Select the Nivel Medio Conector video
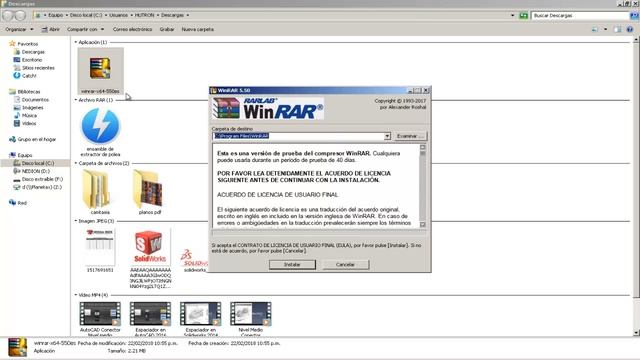This screenshot has height=360, width=640. [x=251, y=319]
